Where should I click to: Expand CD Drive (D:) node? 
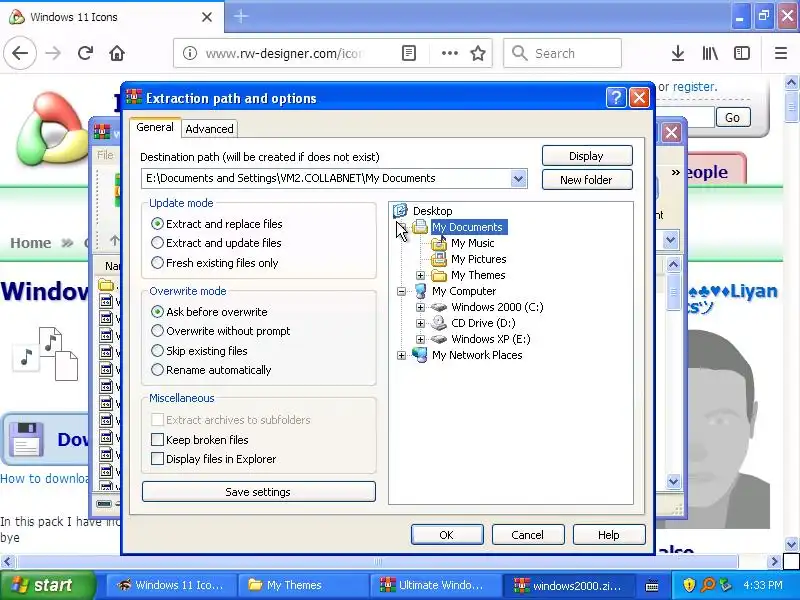[420, 323]
